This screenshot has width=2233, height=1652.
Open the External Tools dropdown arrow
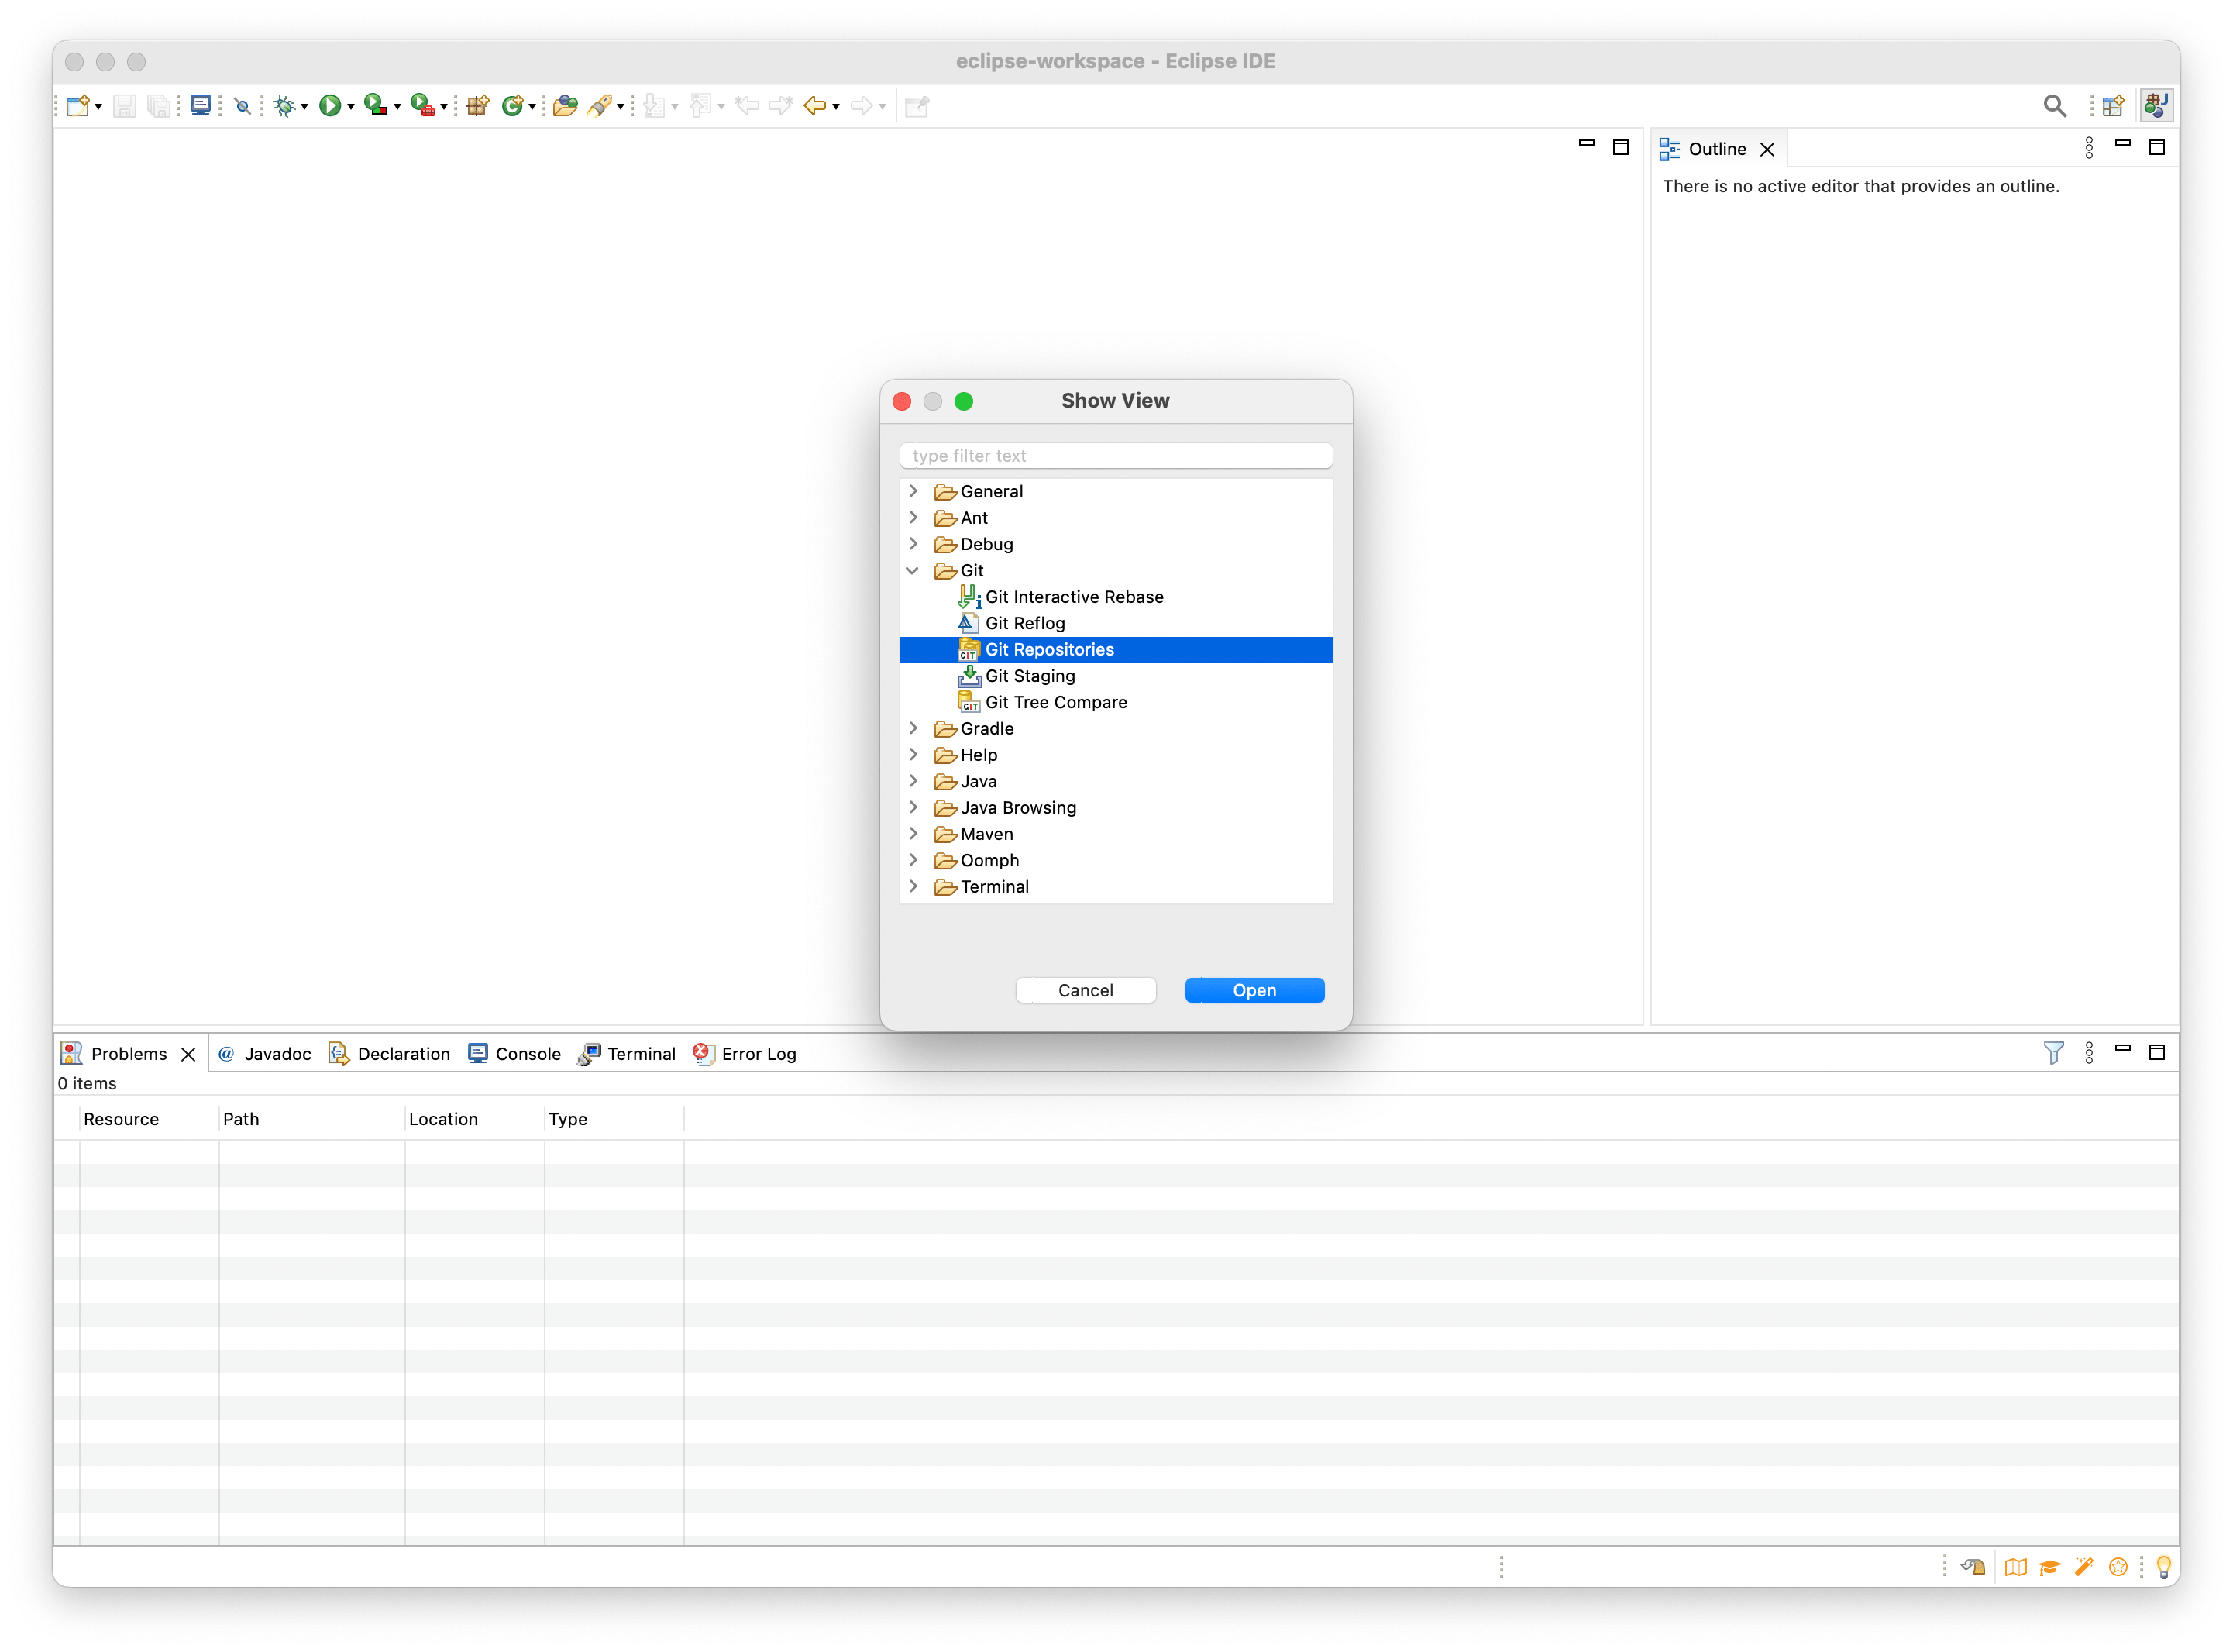444,107
